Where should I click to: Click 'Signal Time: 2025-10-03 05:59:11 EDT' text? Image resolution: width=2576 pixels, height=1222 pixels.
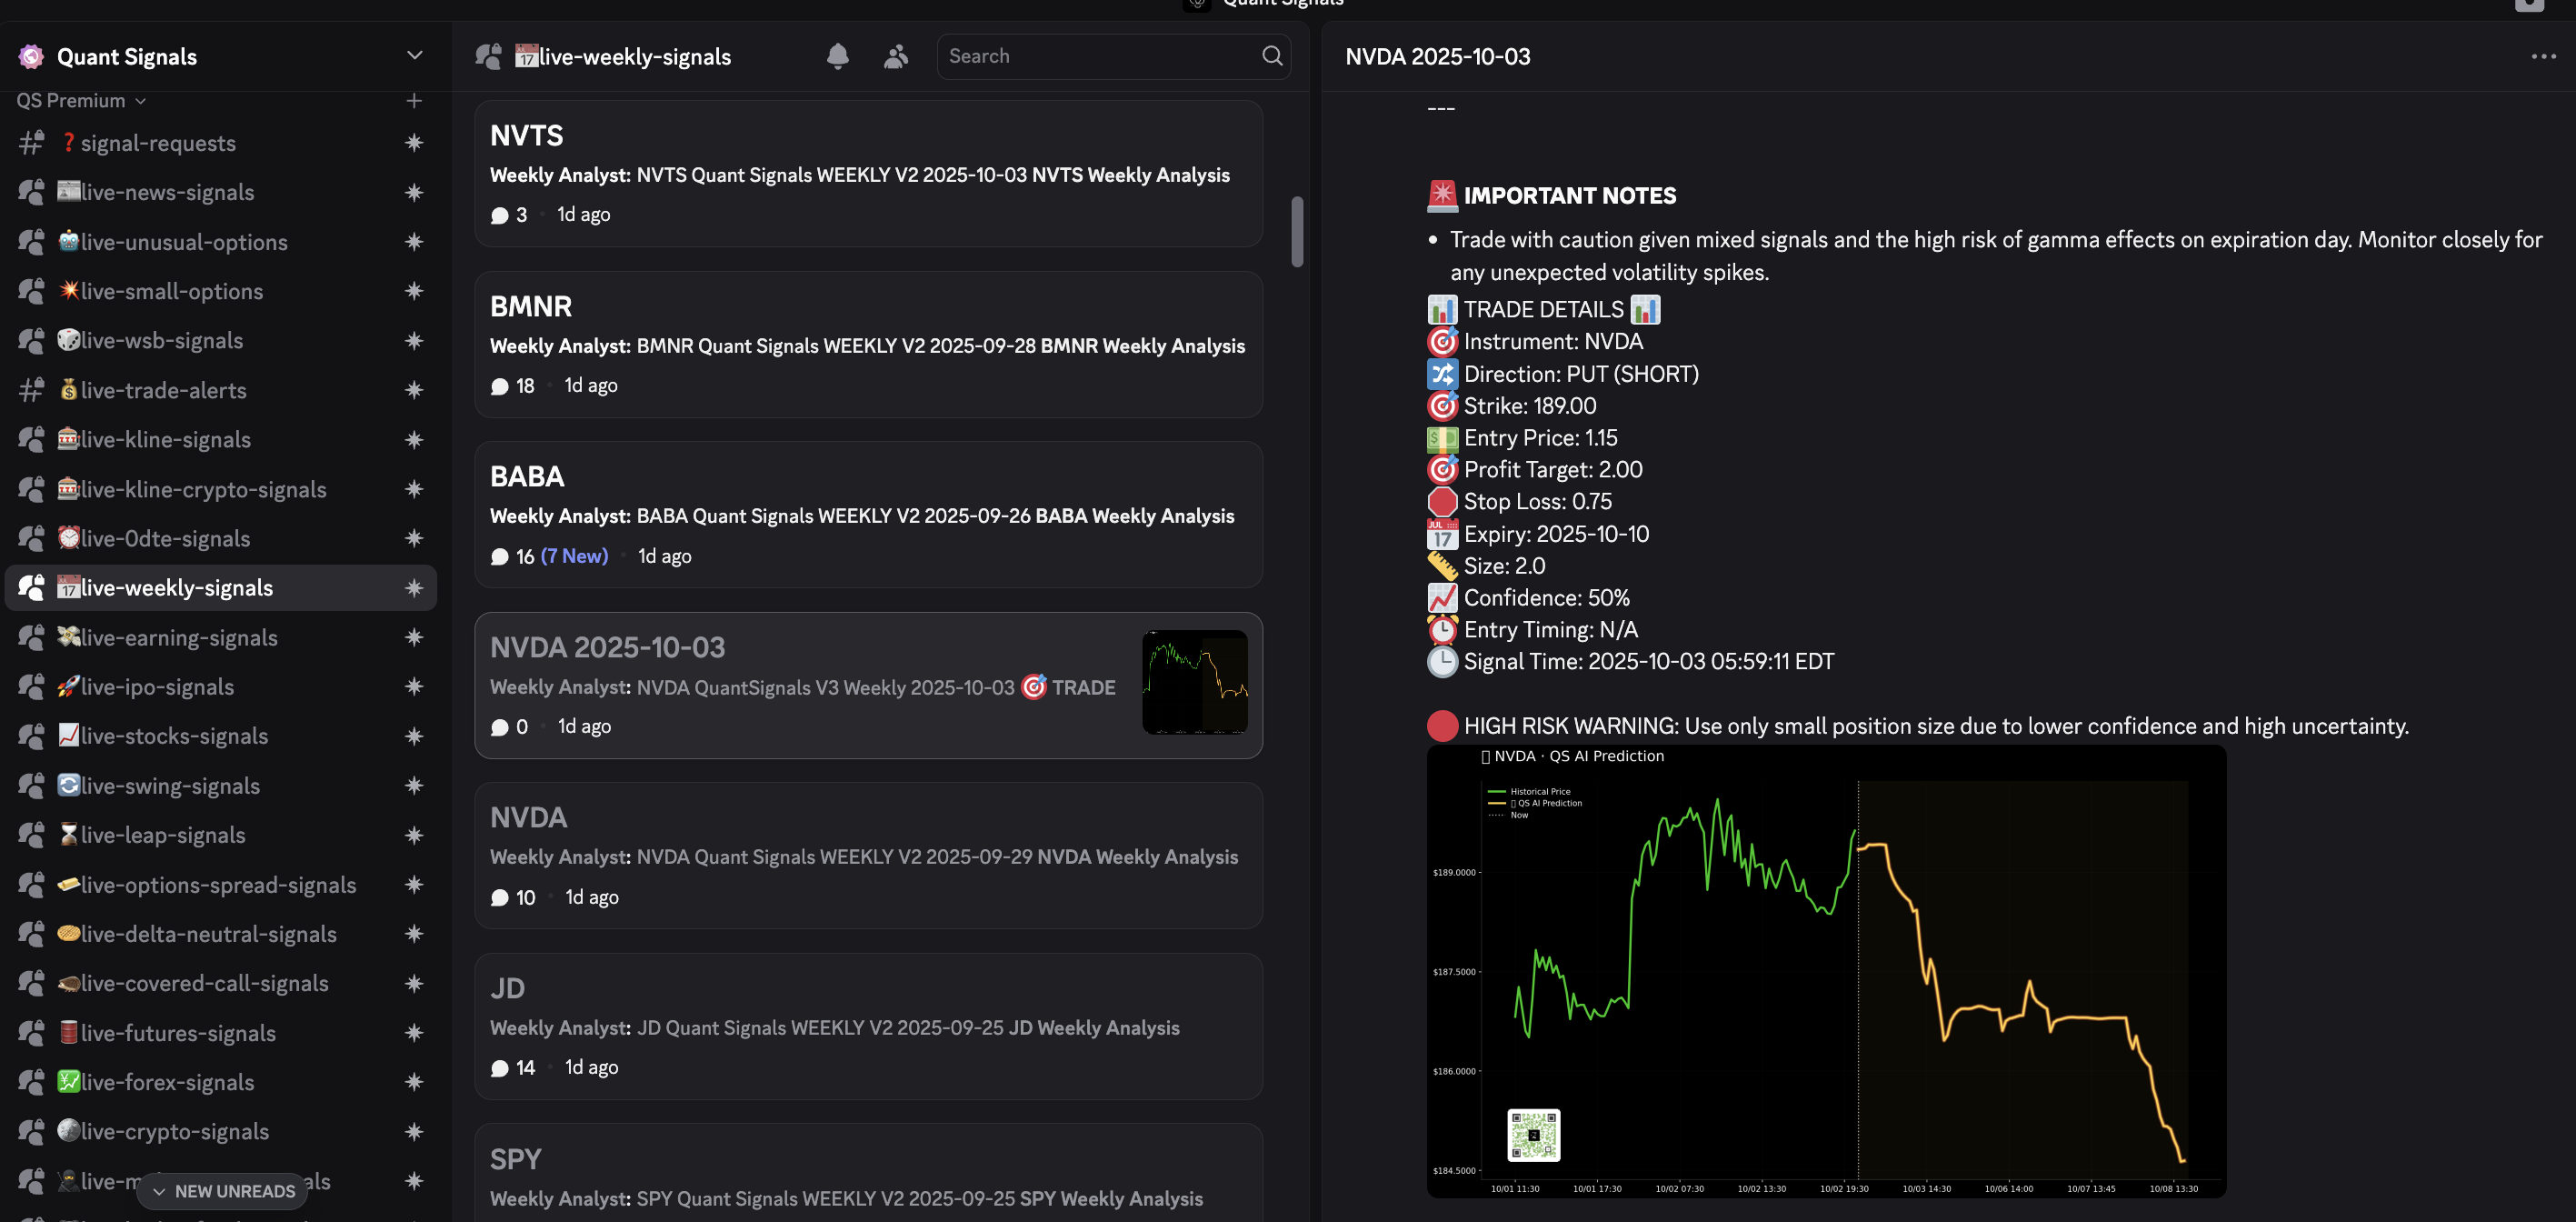tap(1648, 661)
